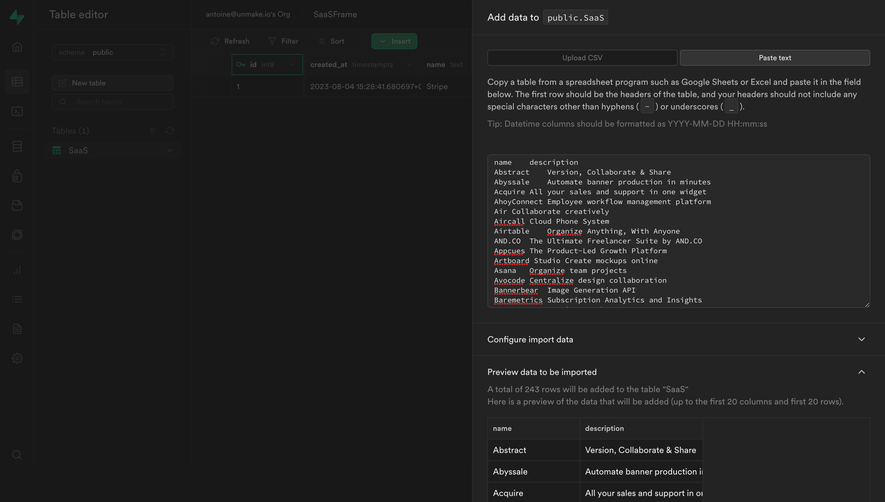Click public.SaaS table name badge
Image resolution: width=885 pixels, height=502 pixels.
pyautogui.click(x=575, y=18)
